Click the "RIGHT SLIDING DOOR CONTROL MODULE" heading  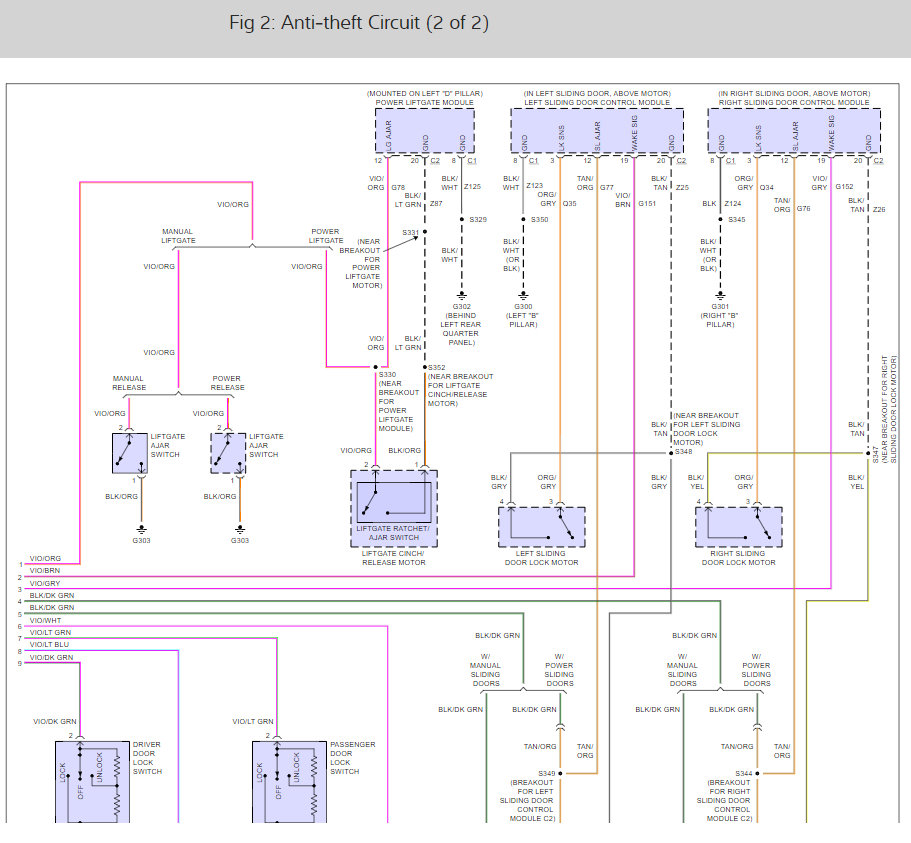(794, 103)
